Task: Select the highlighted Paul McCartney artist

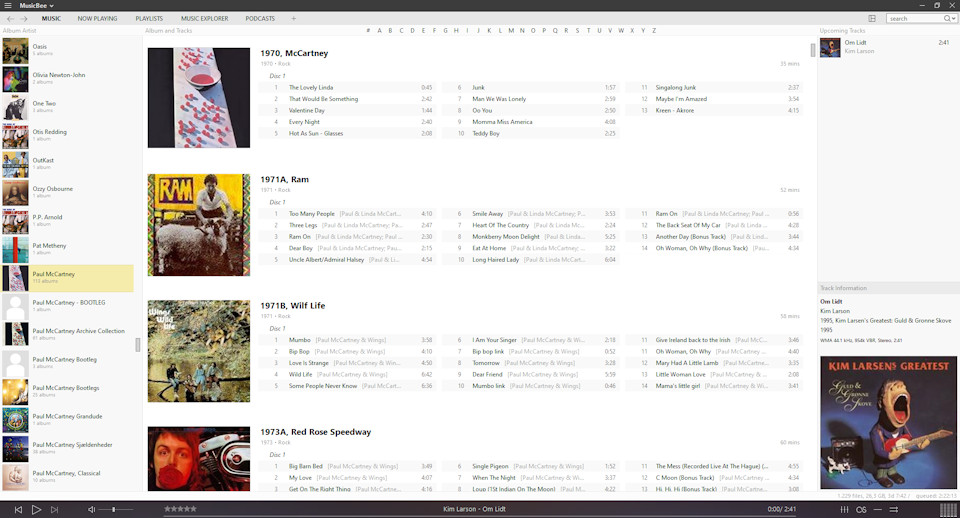Action: [67, 278]
